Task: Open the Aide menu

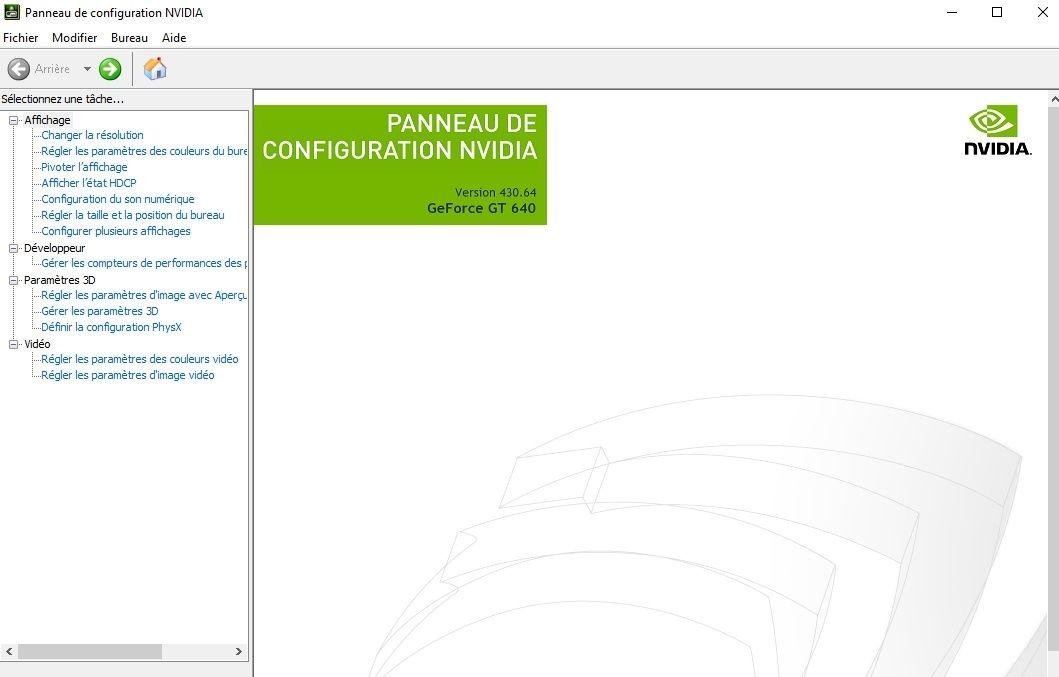Action: click(x=174, y=38)
